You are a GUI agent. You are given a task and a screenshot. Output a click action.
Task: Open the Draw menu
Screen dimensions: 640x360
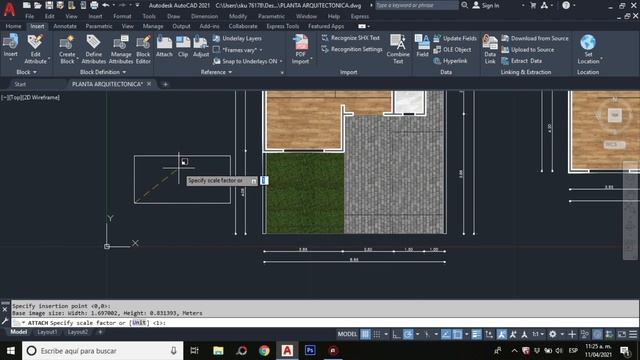[173, 16]
